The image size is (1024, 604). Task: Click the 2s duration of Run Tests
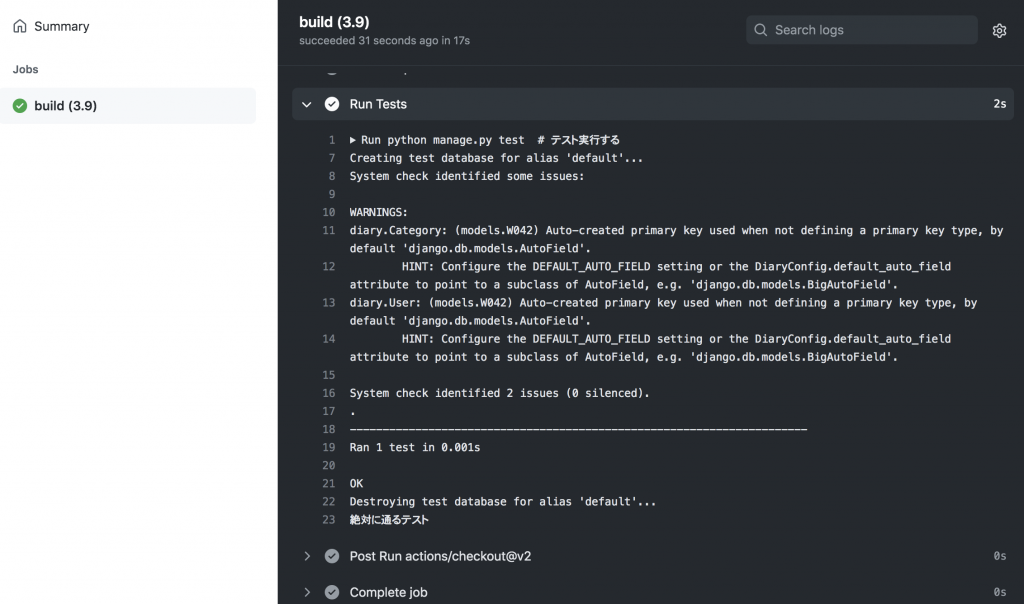click(x=999, y=104)
